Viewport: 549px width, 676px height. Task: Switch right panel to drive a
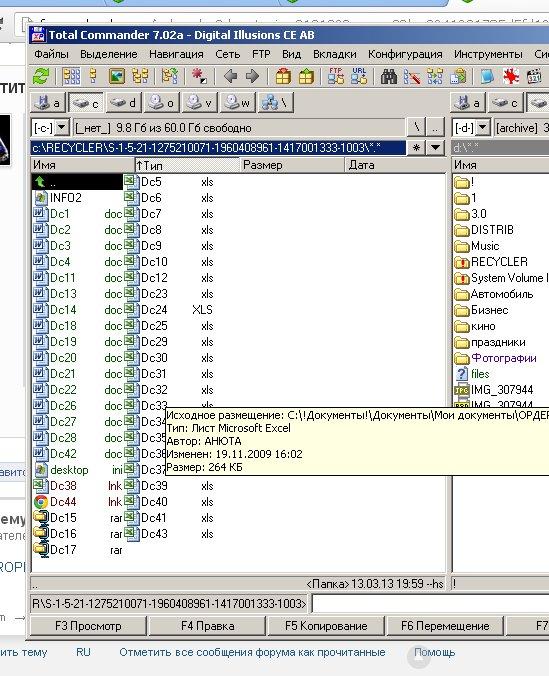[467, 103]
